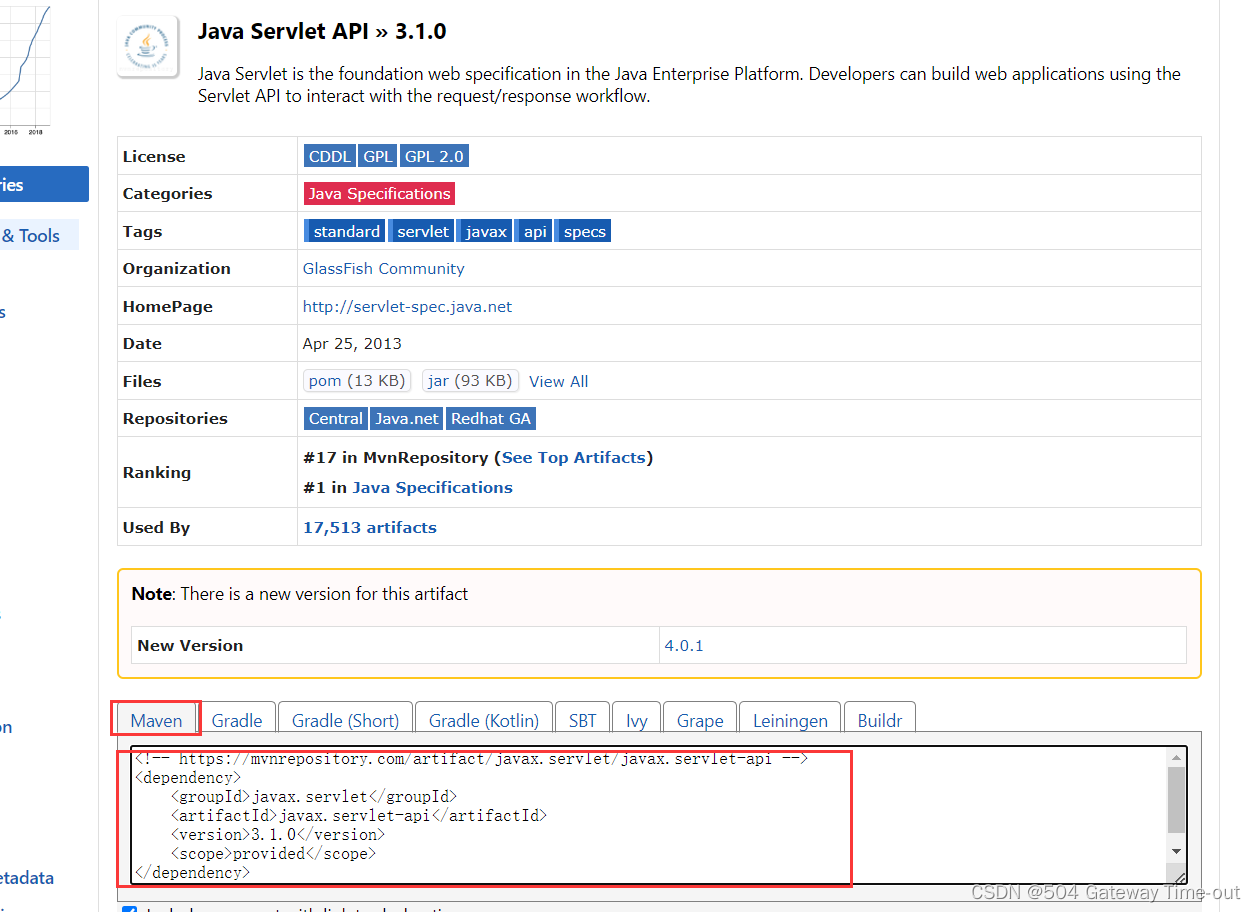Switch to the Gradle (Short) tab
Screen dimensions: 1256x912
click(345, 719)
